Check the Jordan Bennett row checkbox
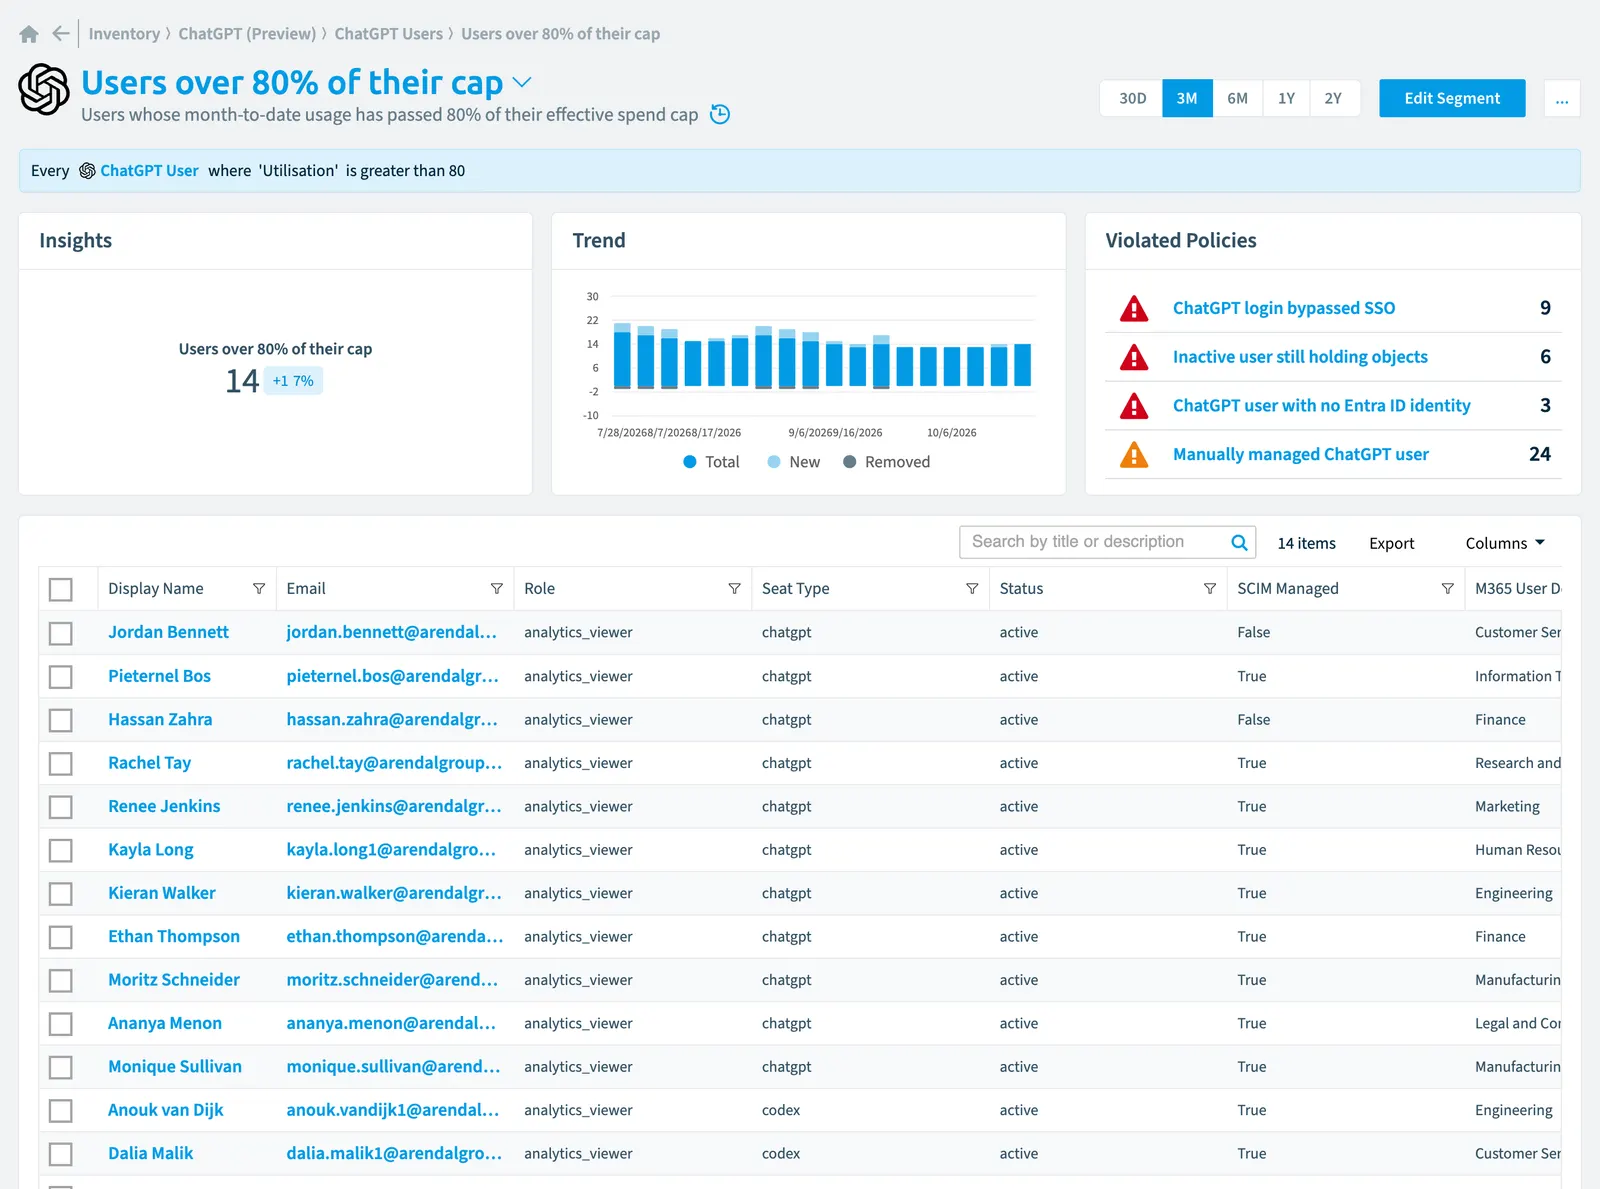The image size is (1600, 1189). tap(61, 633)
